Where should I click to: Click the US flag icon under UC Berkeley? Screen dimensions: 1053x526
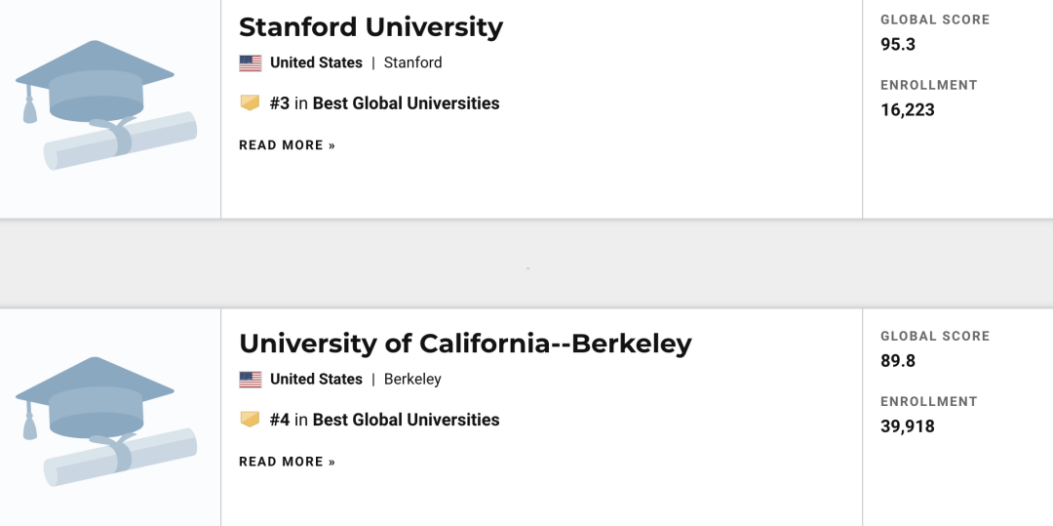[250, 380]
